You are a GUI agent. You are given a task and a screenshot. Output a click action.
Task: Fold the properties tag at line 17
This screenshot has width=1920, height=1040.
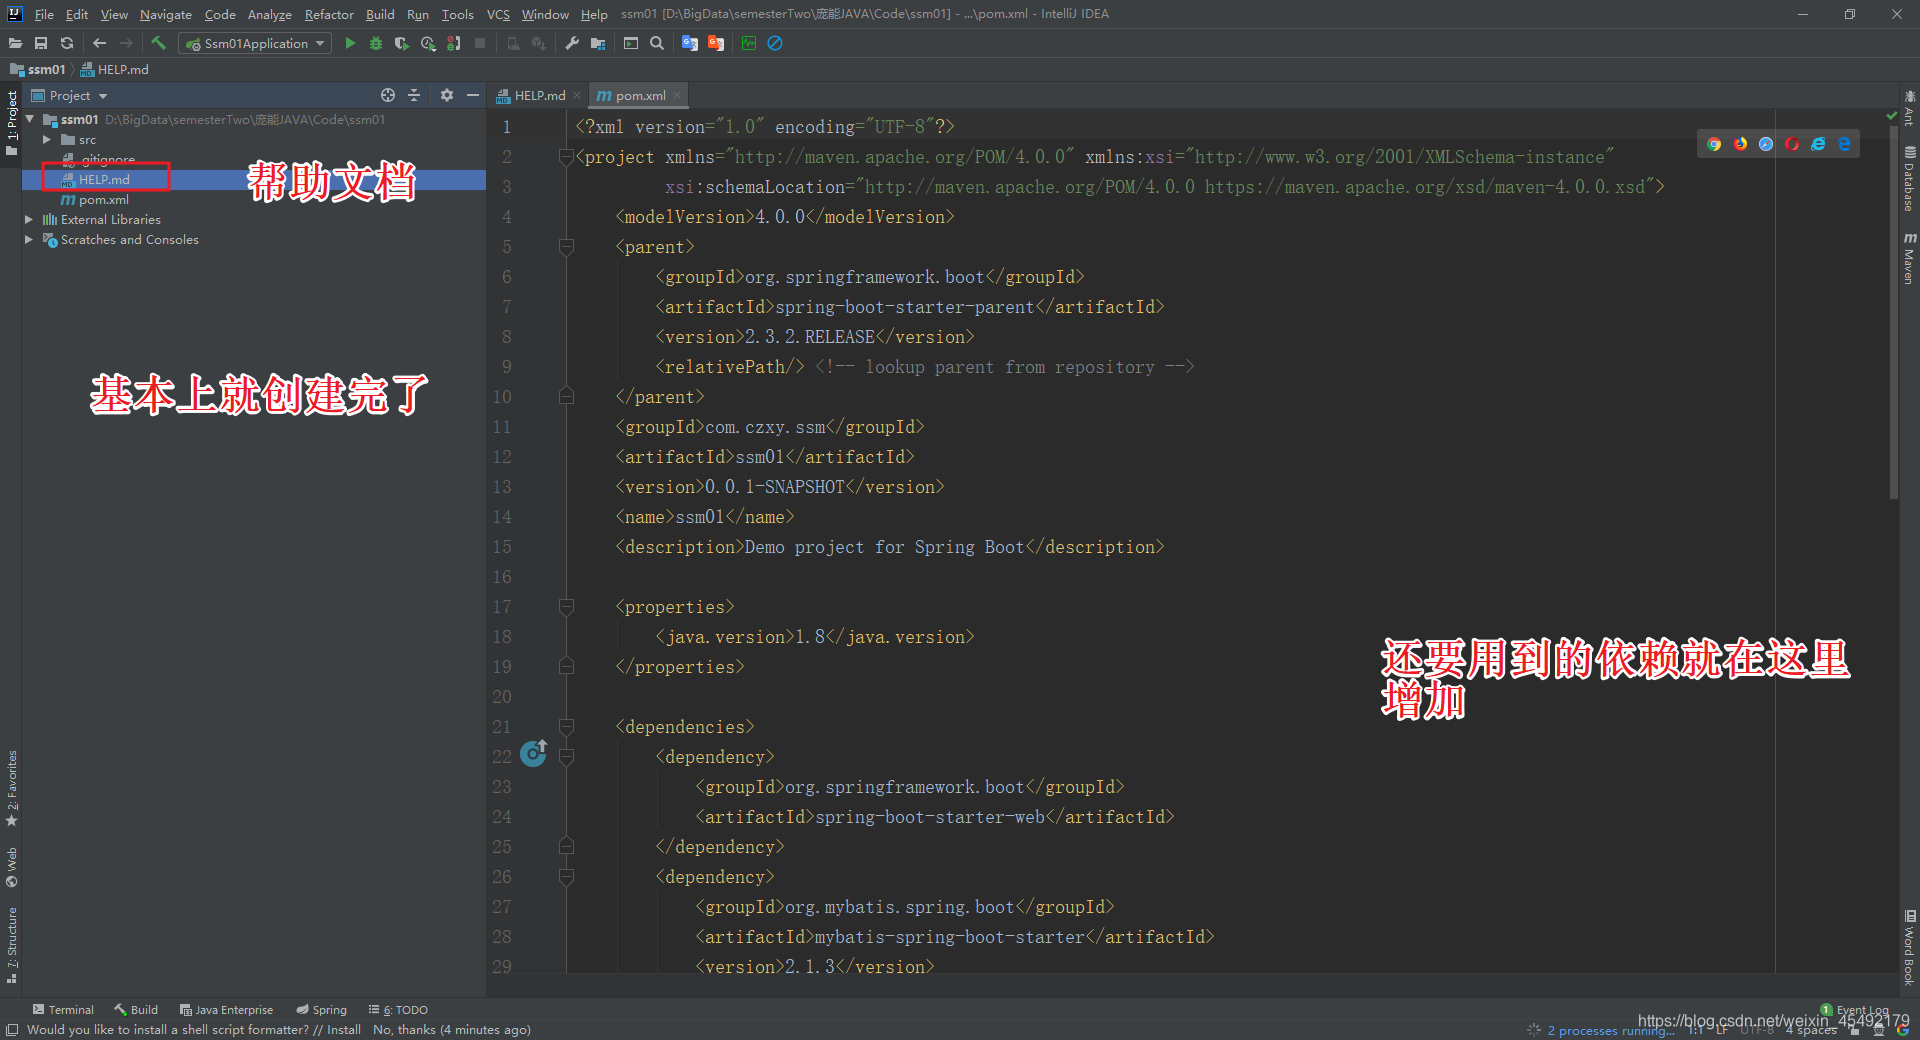coord(566,606)
